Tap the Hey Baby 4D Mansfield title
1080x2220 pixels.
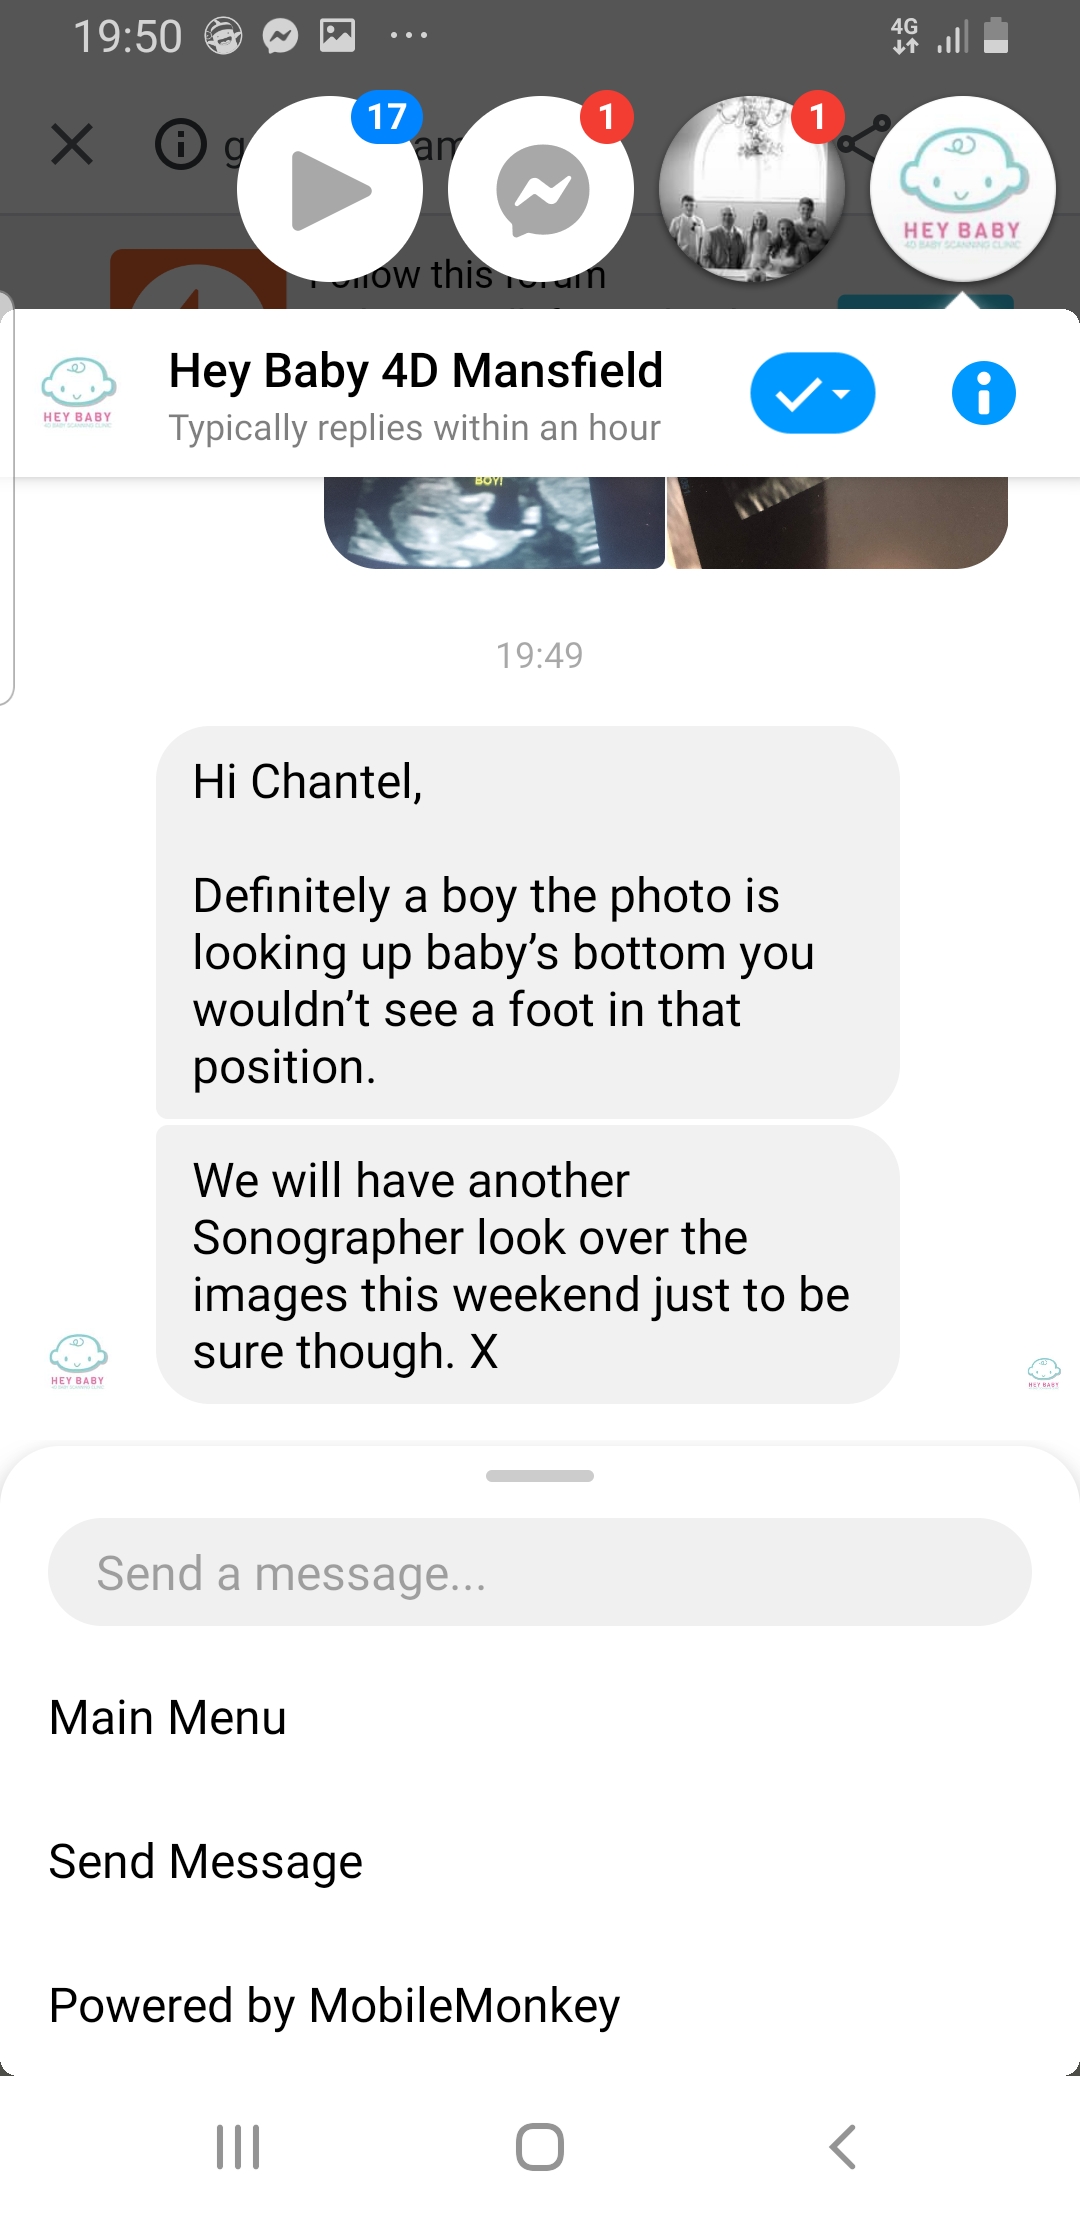click(x=416, y=371)
